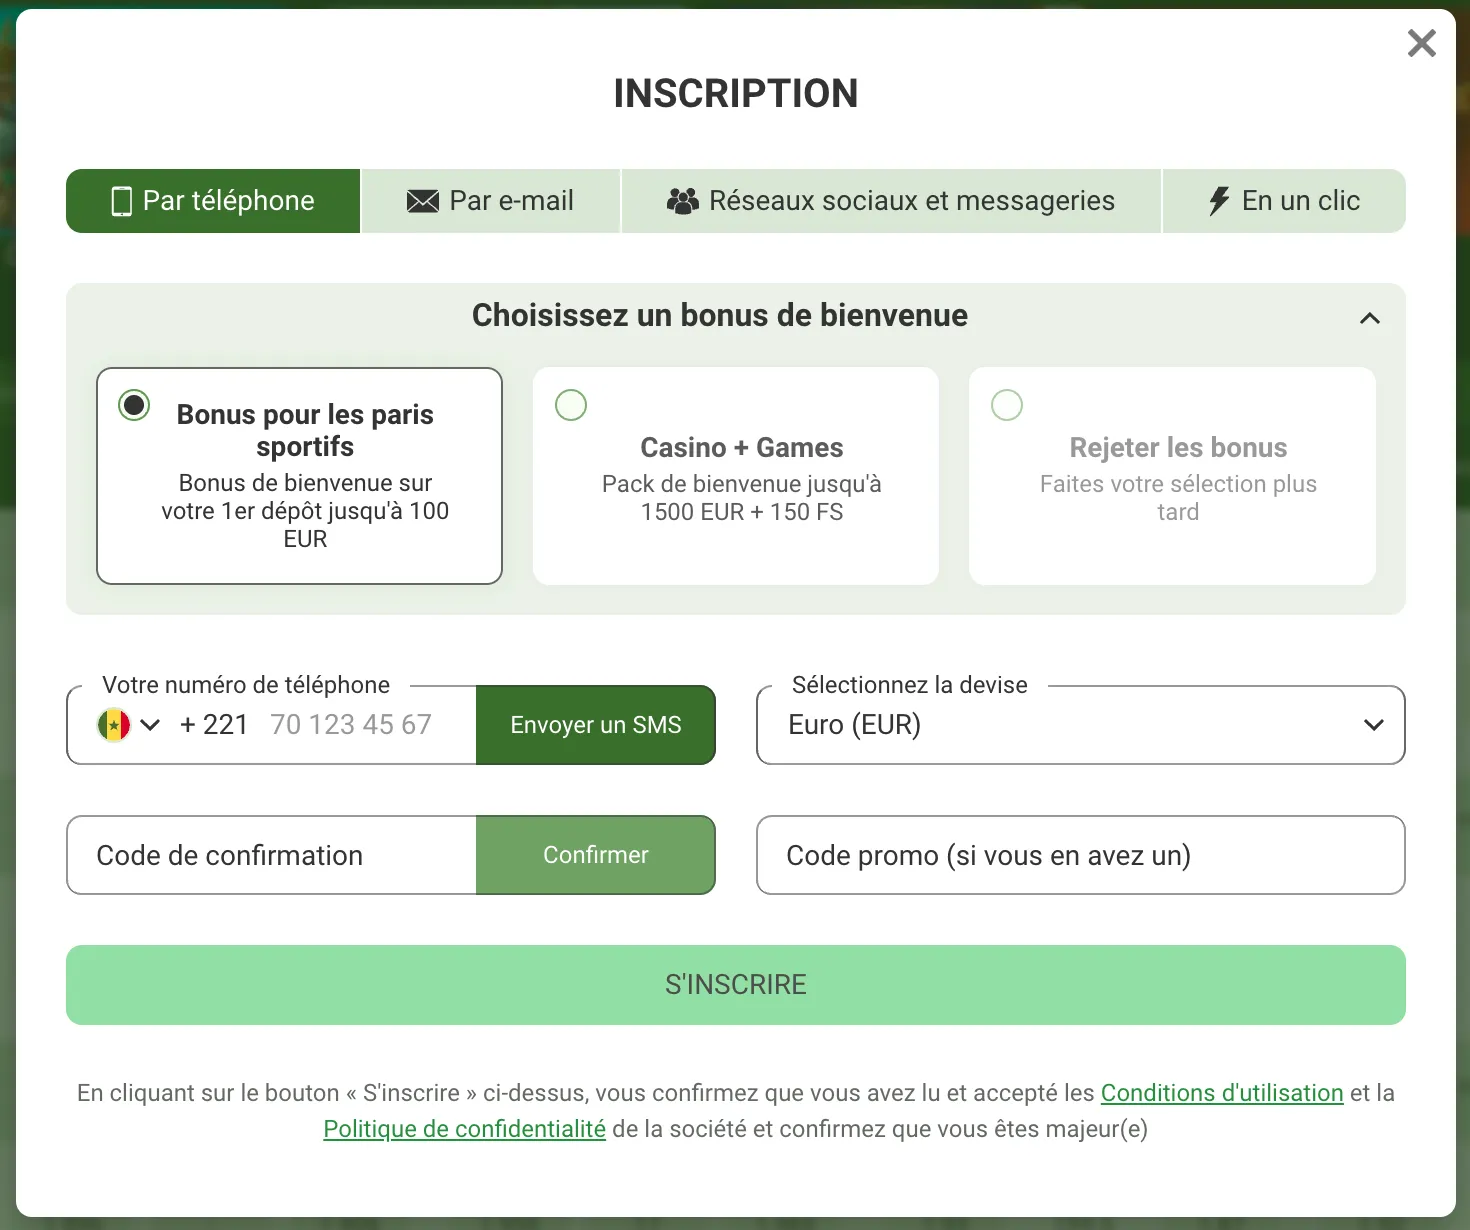Switch to the Par e-mail tab
The image size is (1470, 1230).
click(491, 201)
